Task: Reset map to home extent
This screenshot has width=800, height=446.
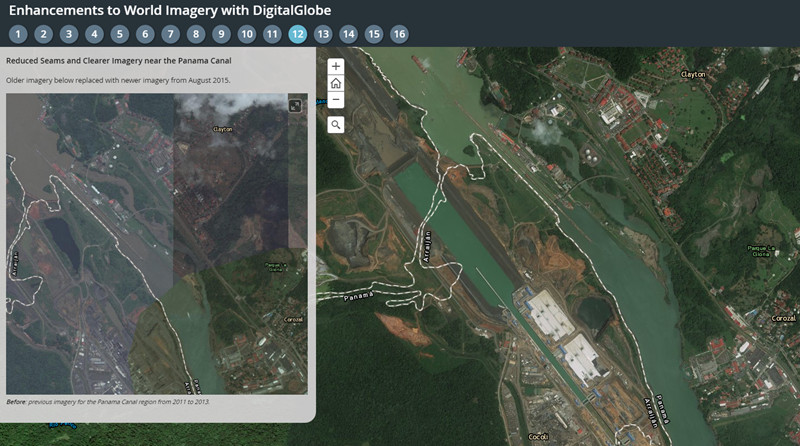Action: click(335, 83)
